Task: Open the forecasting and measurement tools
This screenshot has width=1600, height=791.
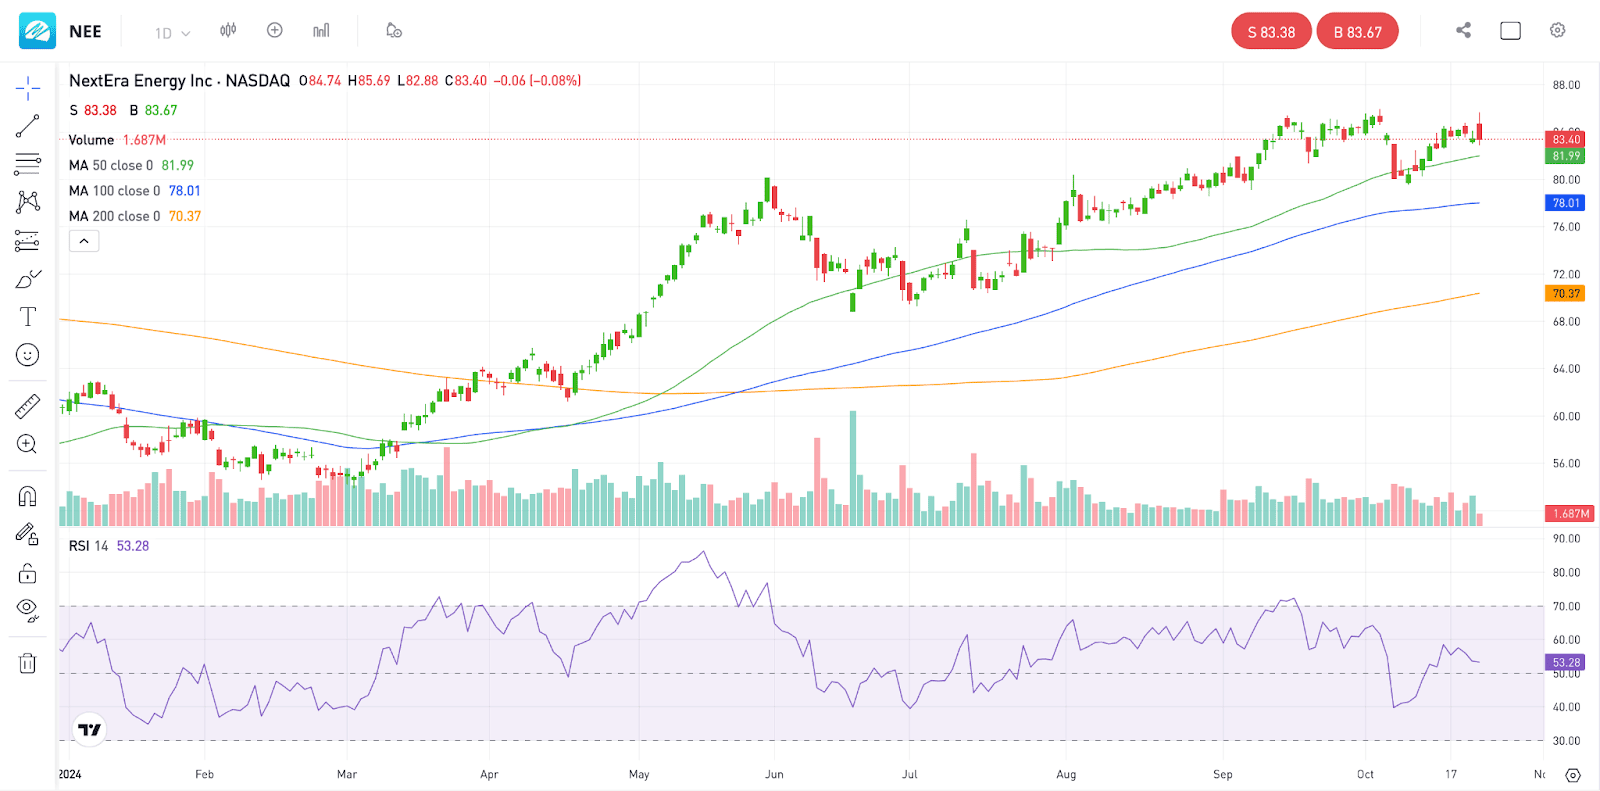Action: (28, 241)
